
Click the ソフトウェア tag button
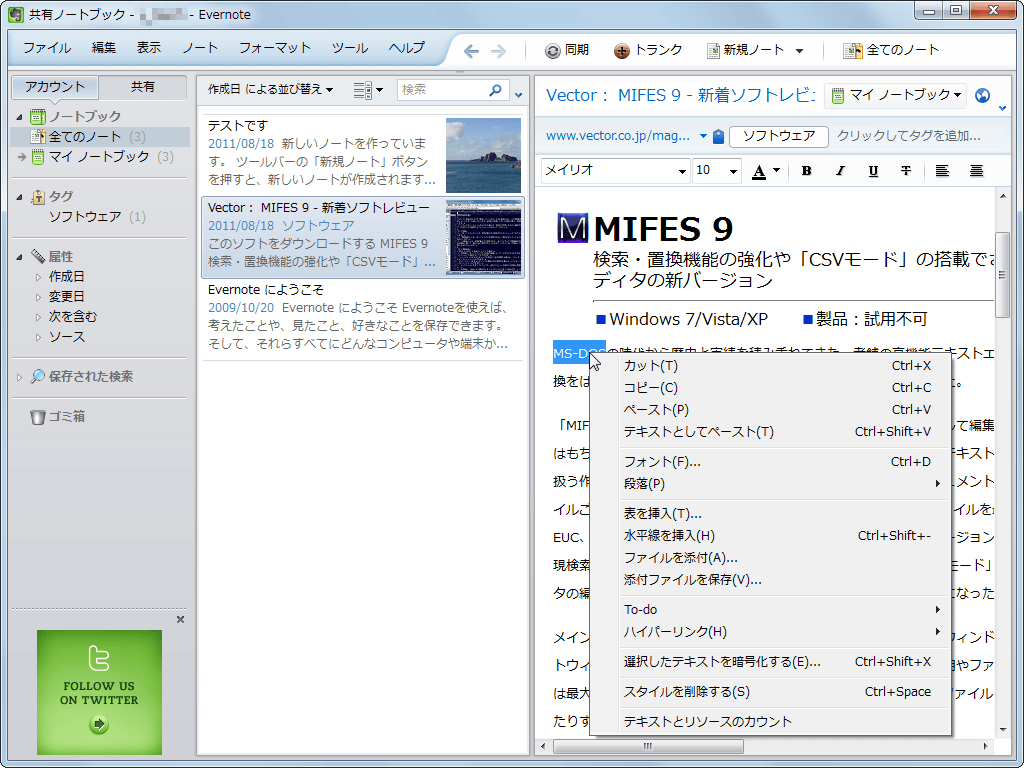pyautogui.click(x=778, y=136)
